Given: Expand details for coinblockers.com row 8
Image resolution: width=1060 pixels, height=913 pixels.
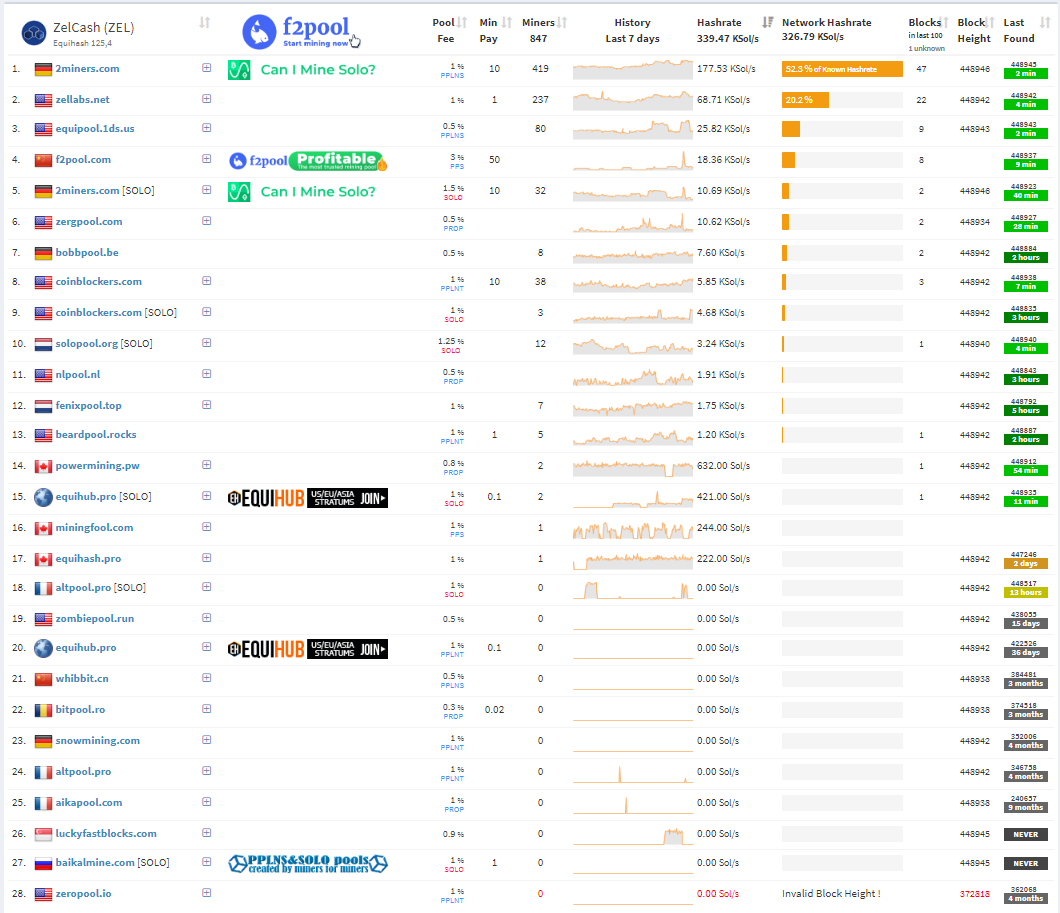Looking at the screenshot, I should (207, 281).
